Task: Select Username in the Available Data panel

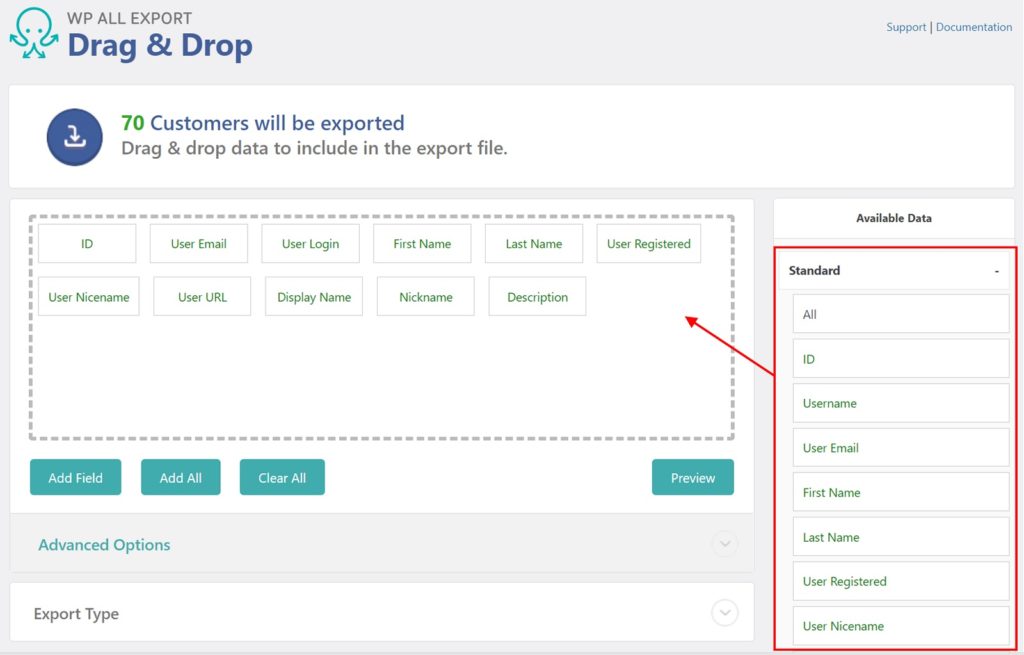Action: (900, 402)
